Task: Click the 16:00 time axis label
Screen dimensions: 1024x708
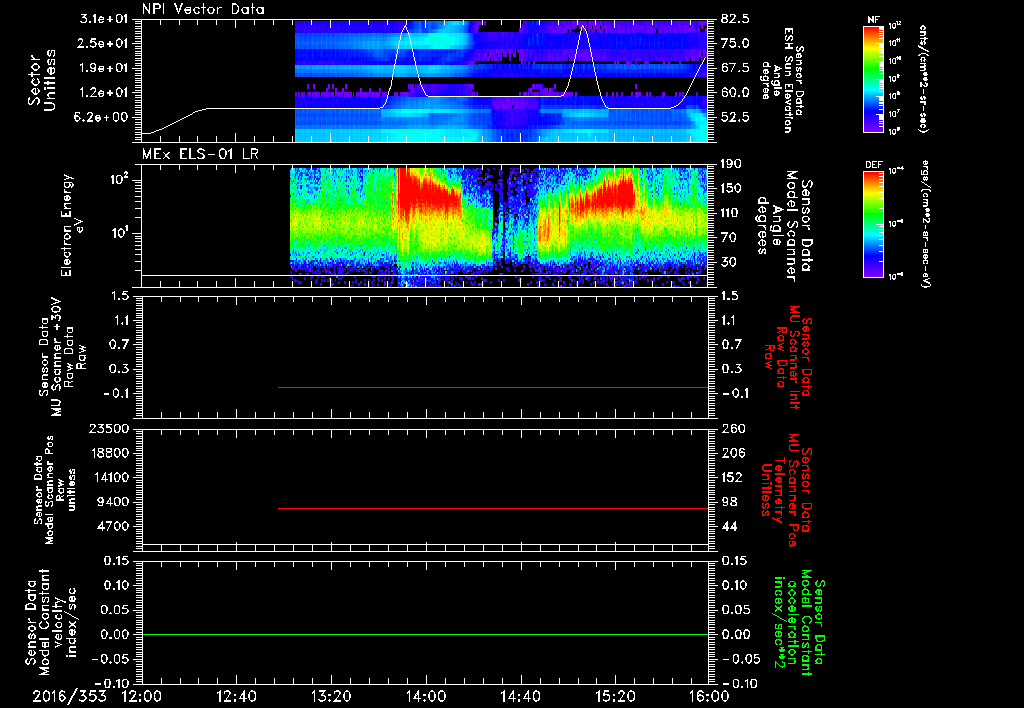Action: 709,696
